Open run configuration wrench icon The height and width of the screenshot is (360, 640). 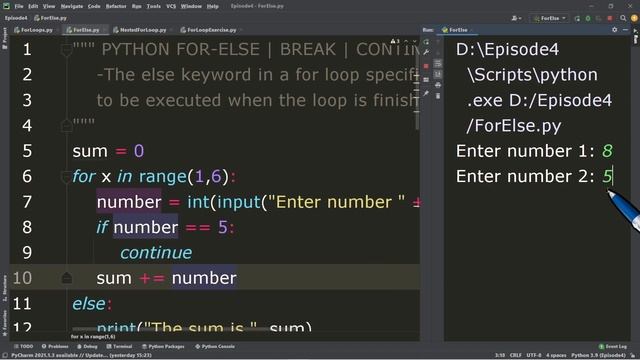pos(426,52)
